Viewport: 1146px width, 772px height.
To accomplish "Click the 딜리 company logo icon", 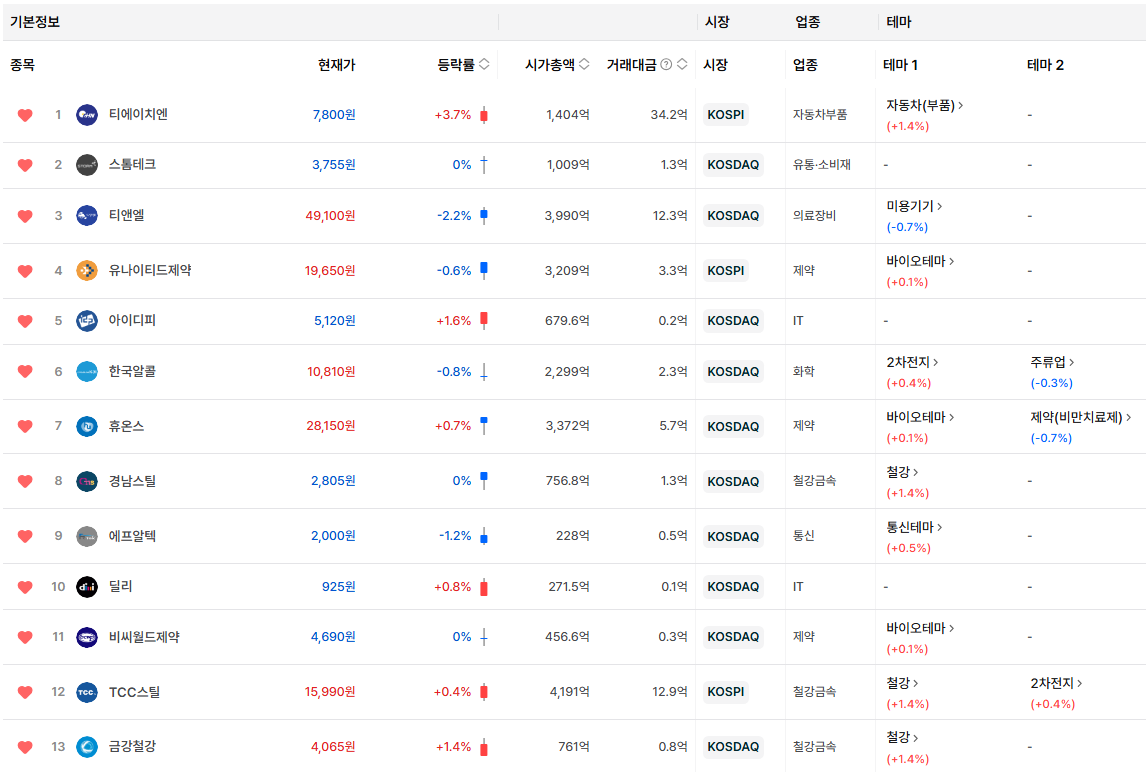I will (x=87, y=587).
